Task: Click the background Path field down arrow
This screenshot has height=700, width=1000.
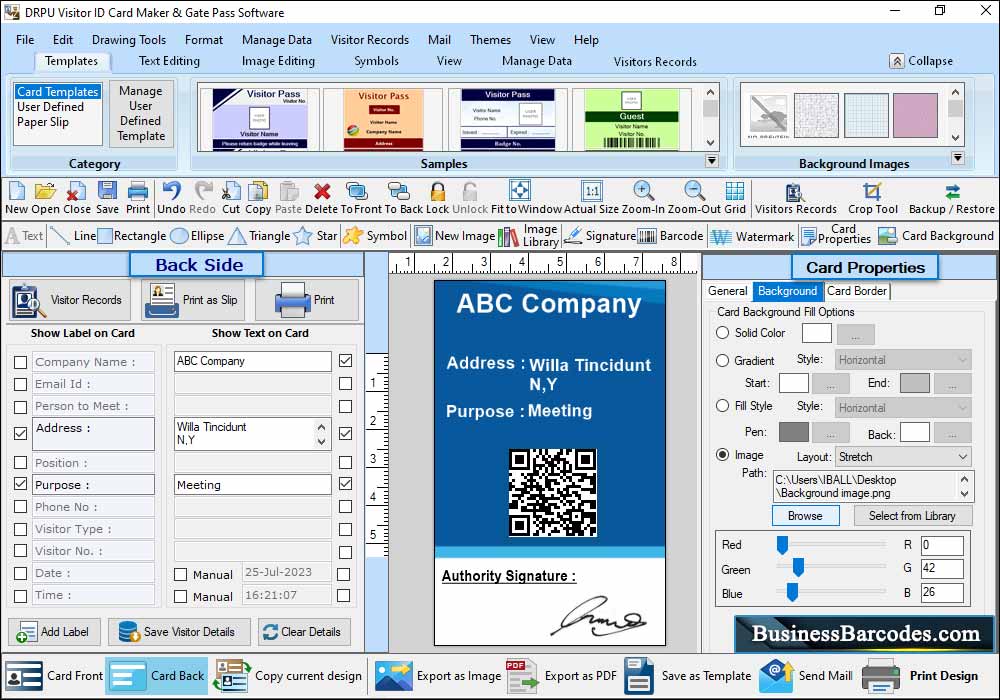Action: [964, 493]
